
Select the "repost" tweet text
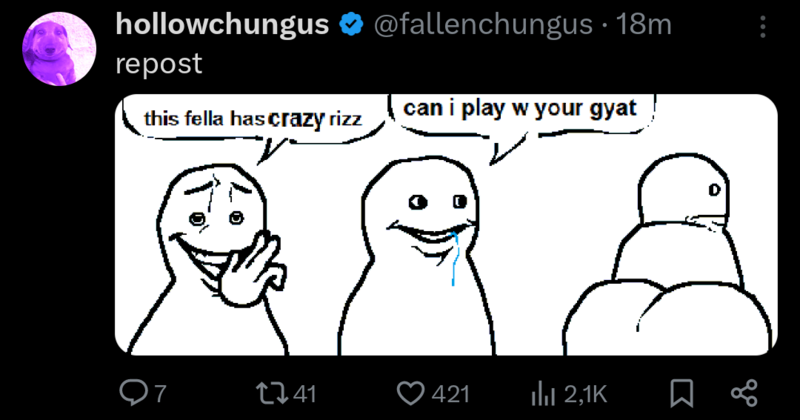click(x=159, y=64)
